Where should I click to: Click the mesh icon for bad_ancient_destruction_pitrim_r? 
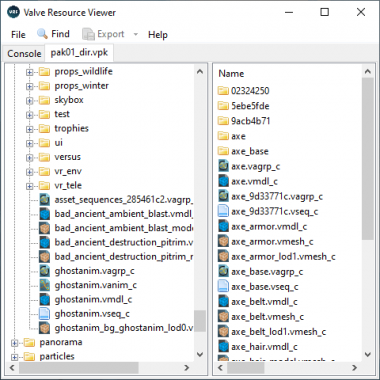click(44, 257)
